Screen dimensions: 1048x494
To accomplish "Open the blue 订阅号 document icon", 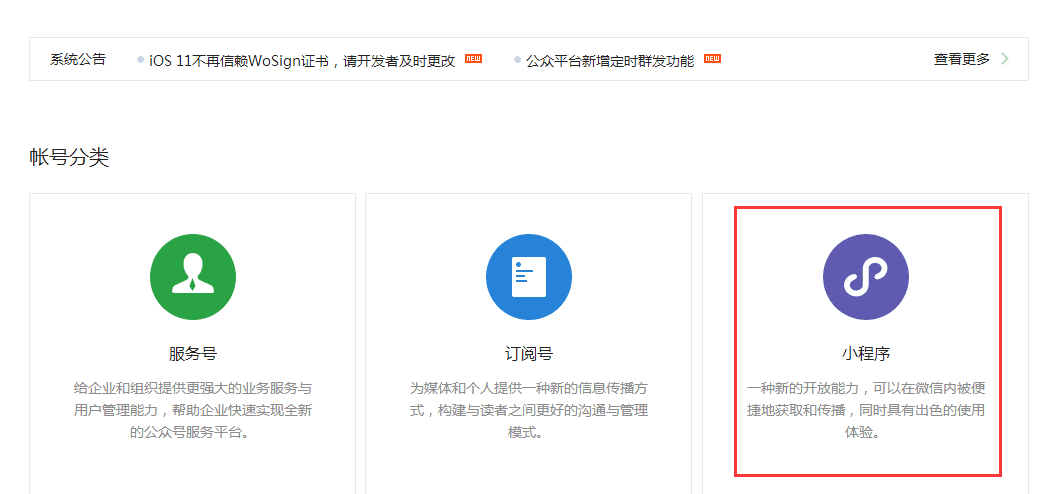I will (529, 277).
